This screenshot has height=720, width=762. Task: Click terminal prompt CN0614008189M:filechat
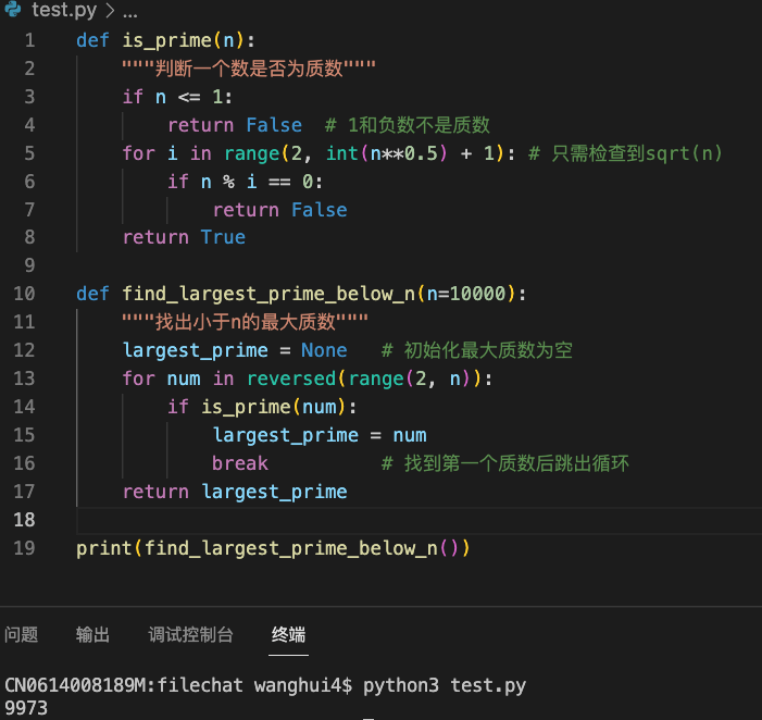click(124, 686)
